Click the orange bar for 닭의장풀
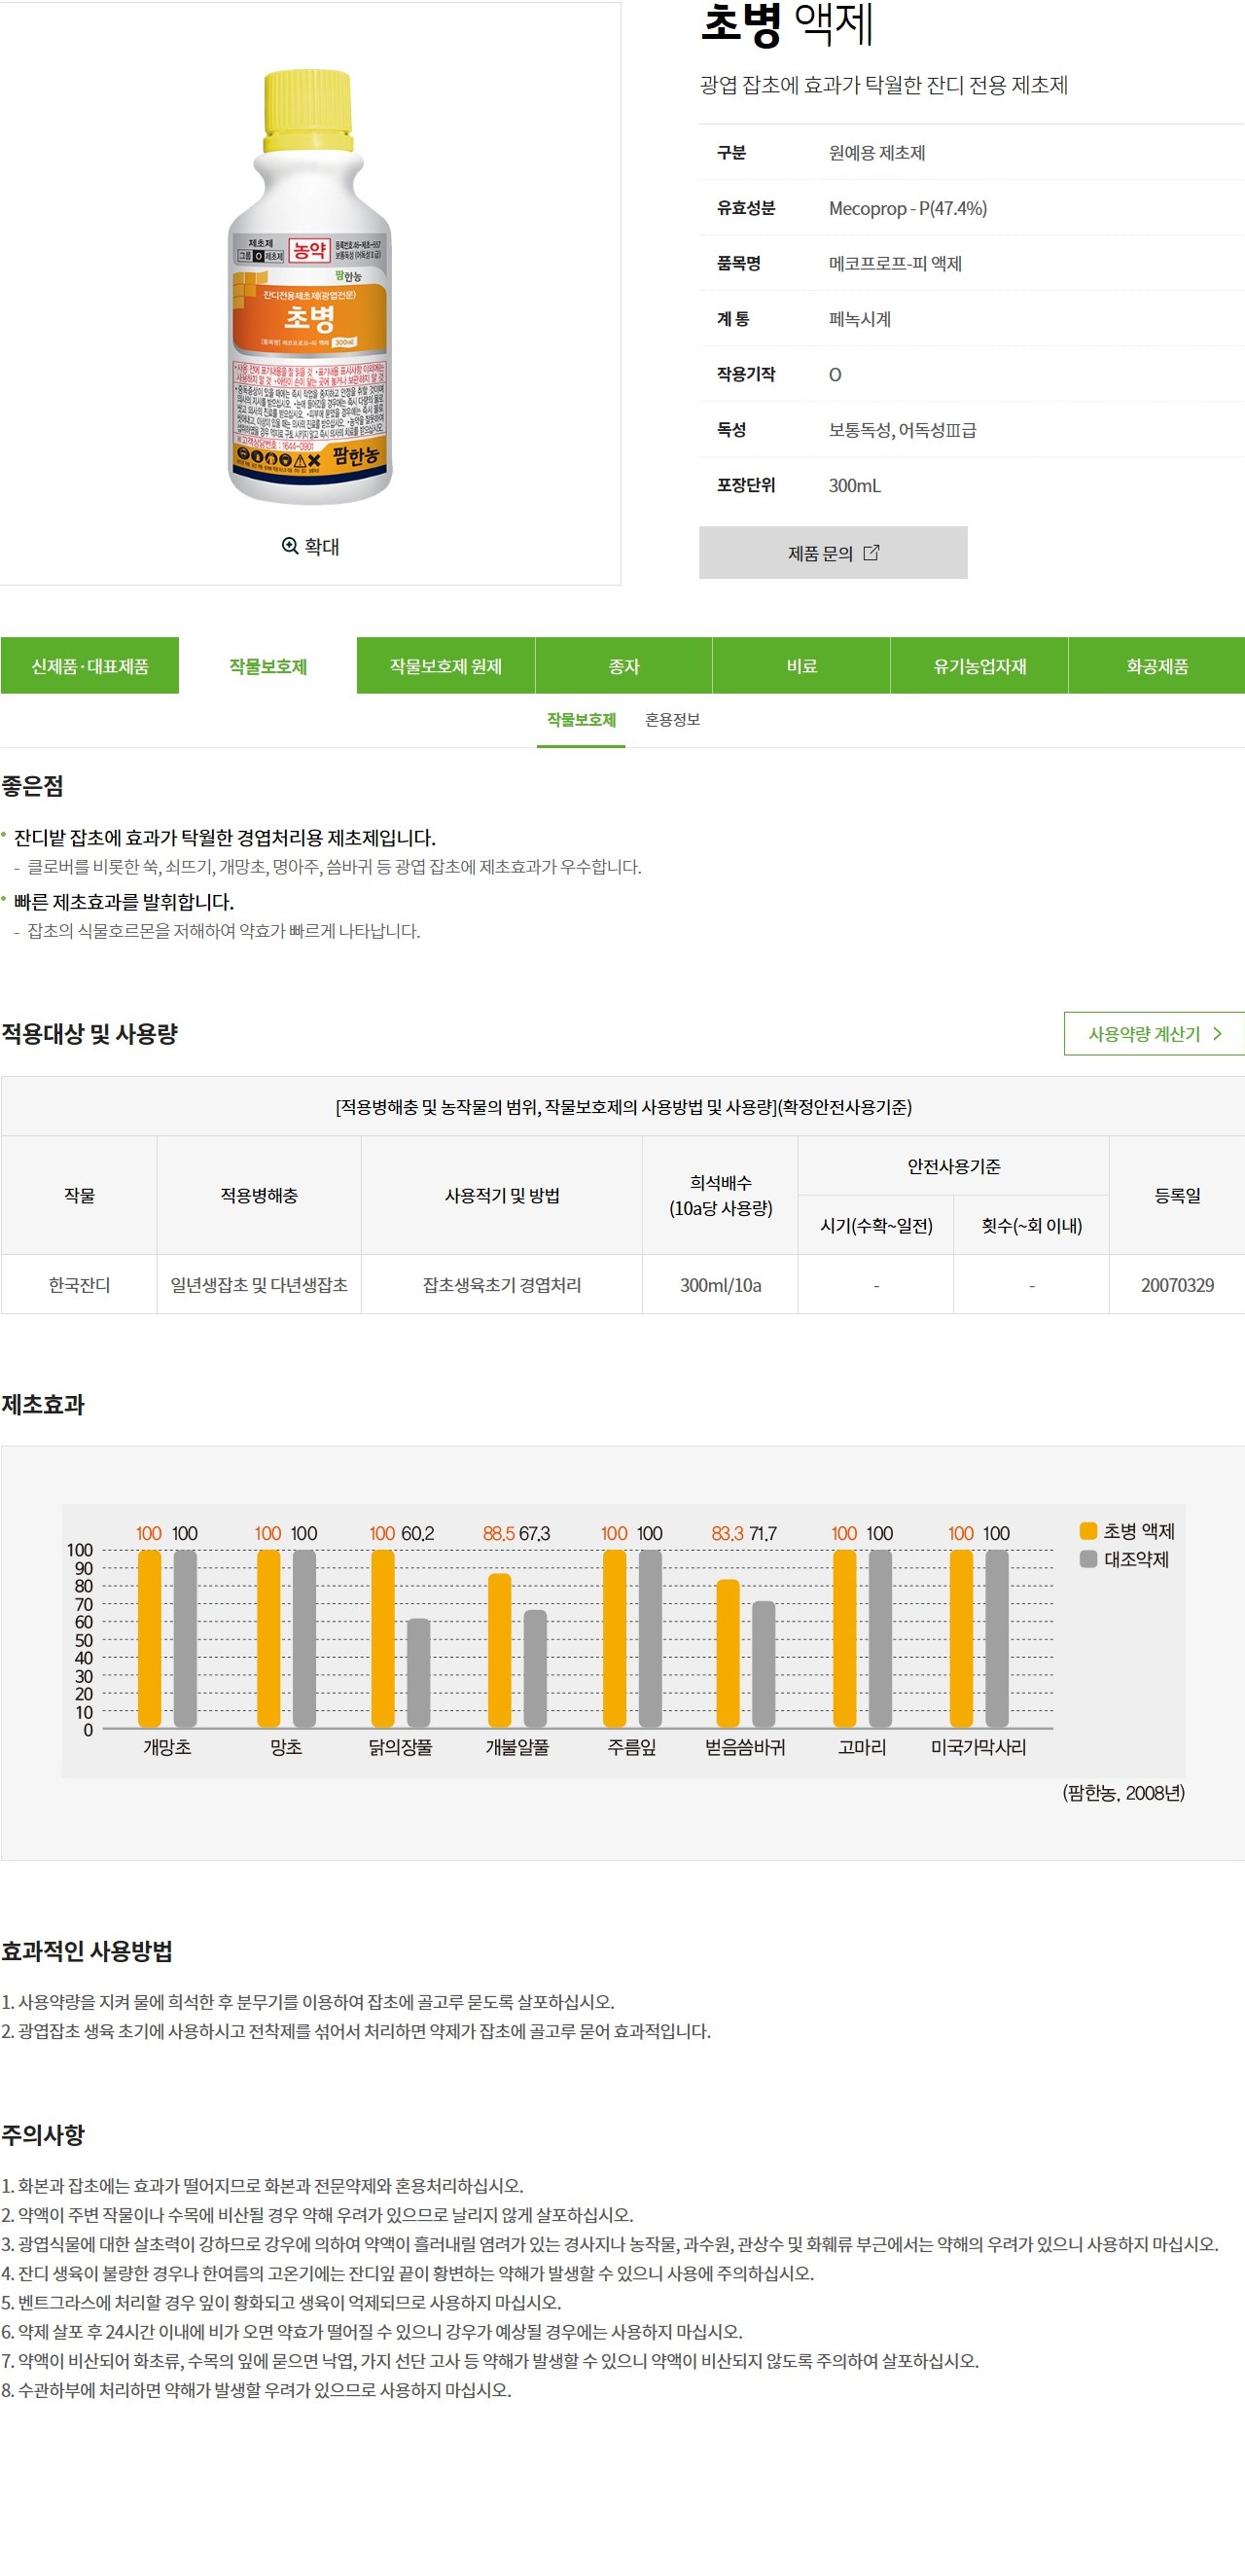 [x=383, y=1638]
